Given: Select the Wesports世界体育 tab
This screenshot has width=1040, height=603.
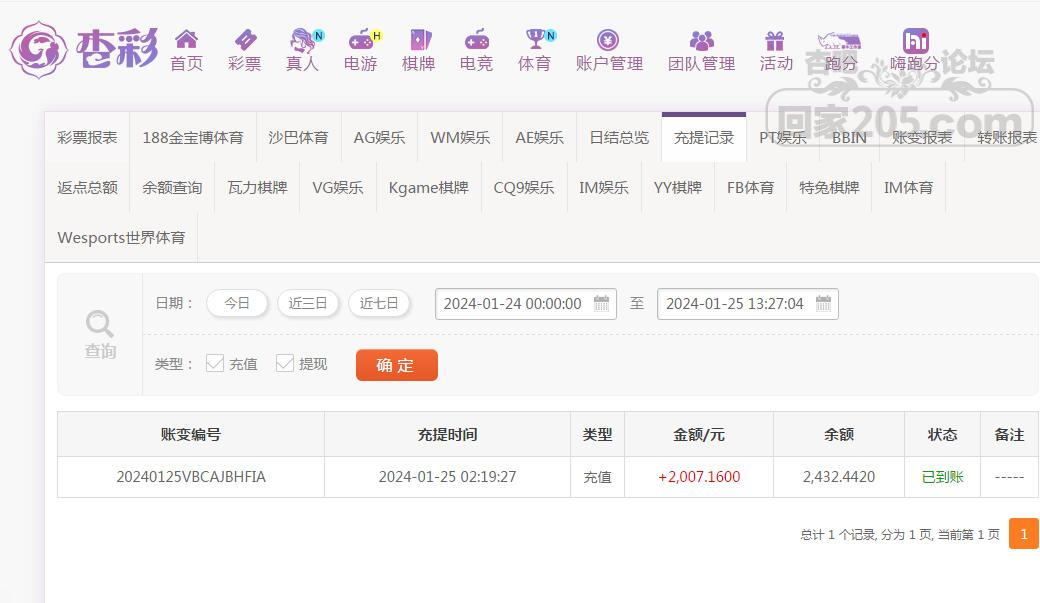Looking at the screenshot, I should click(x=121, y=238).
